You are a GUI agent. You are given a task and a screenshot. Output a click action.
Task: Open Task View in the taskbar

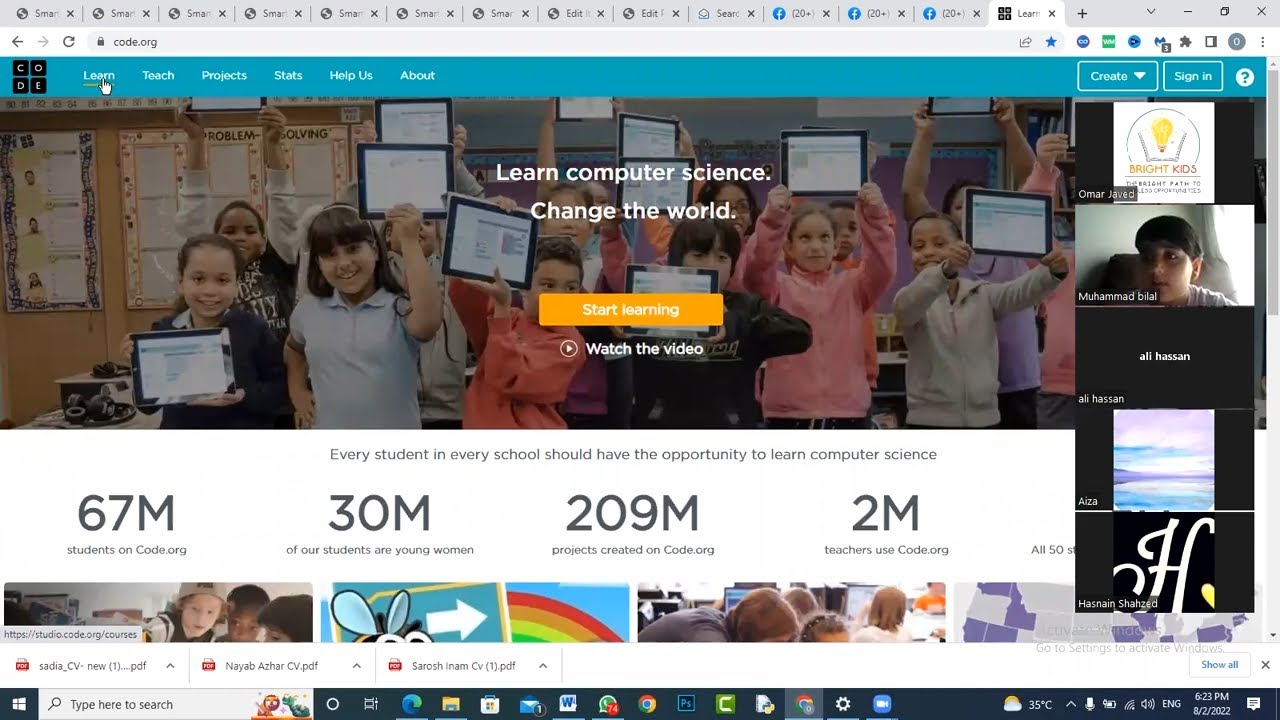[x=371, y=704]
